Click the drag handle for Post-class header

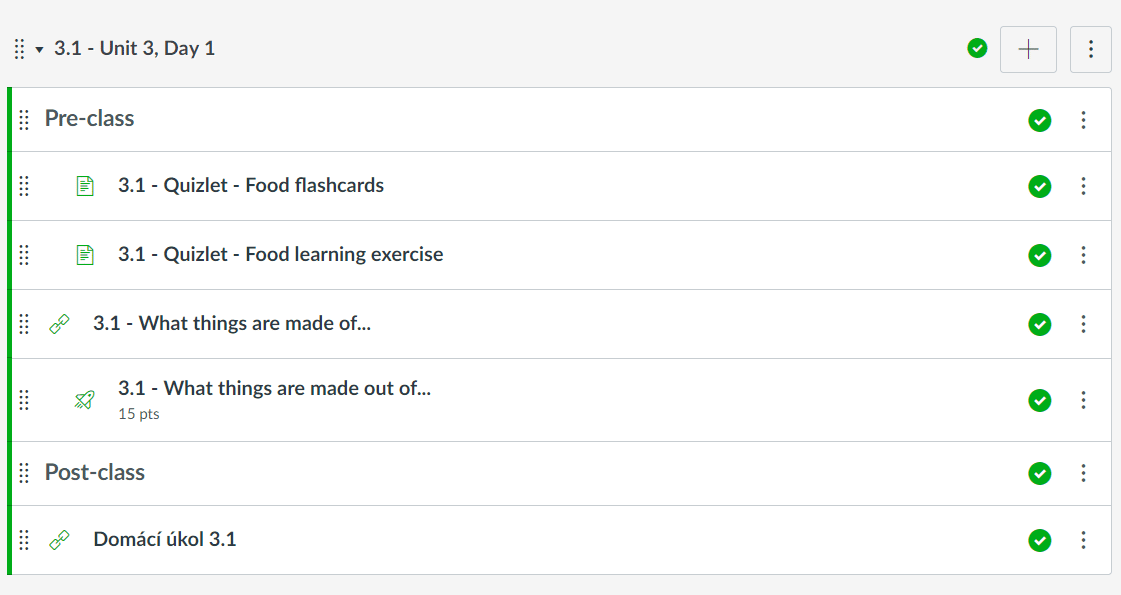point(24,473)
